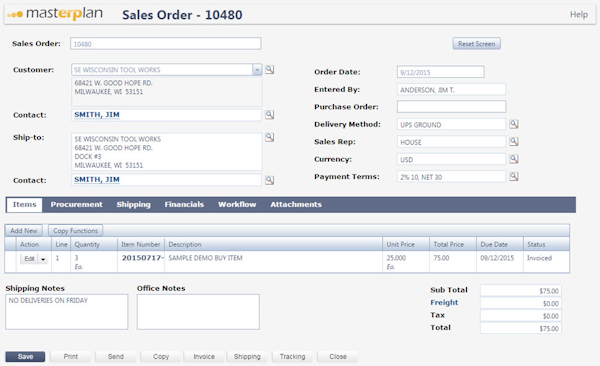This screenshot has height=366, width=600.
Task: Click the empty Purchase Order field
Action: pos(452,107)
